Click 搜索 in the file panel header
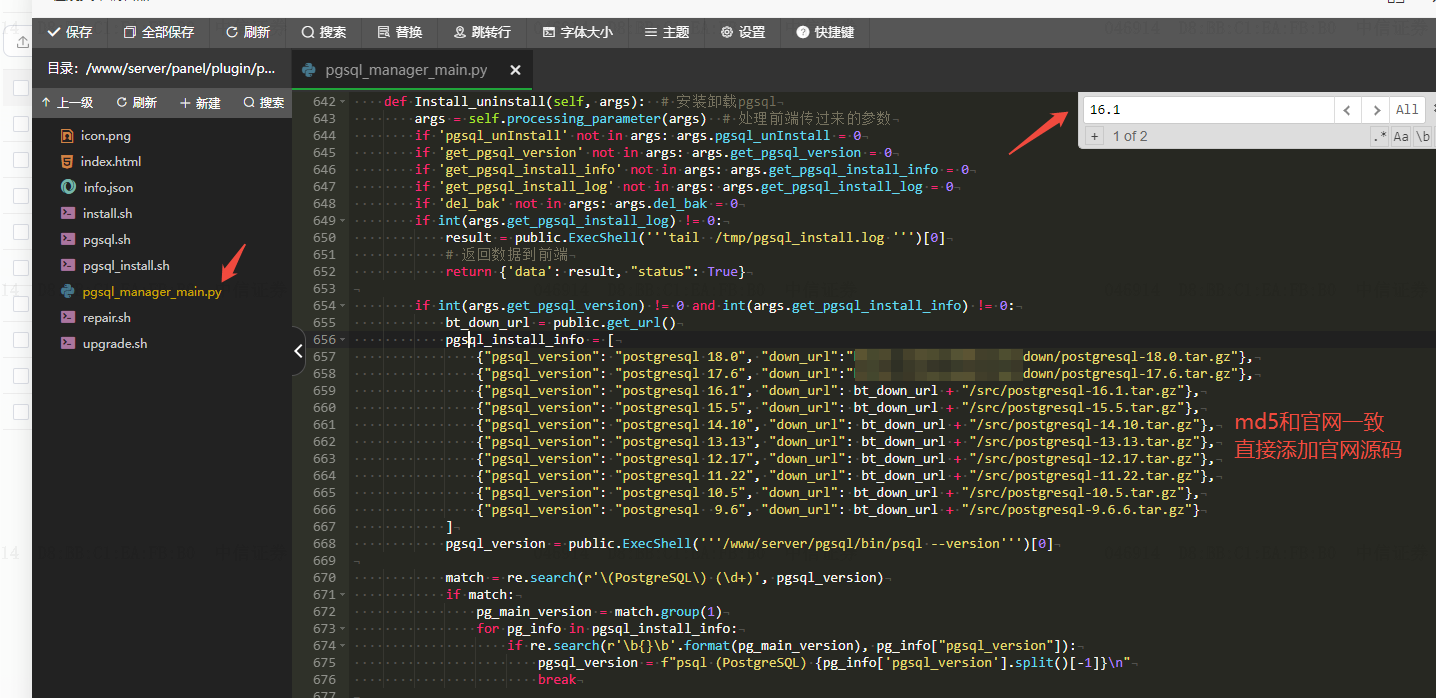 coord(264,102)
